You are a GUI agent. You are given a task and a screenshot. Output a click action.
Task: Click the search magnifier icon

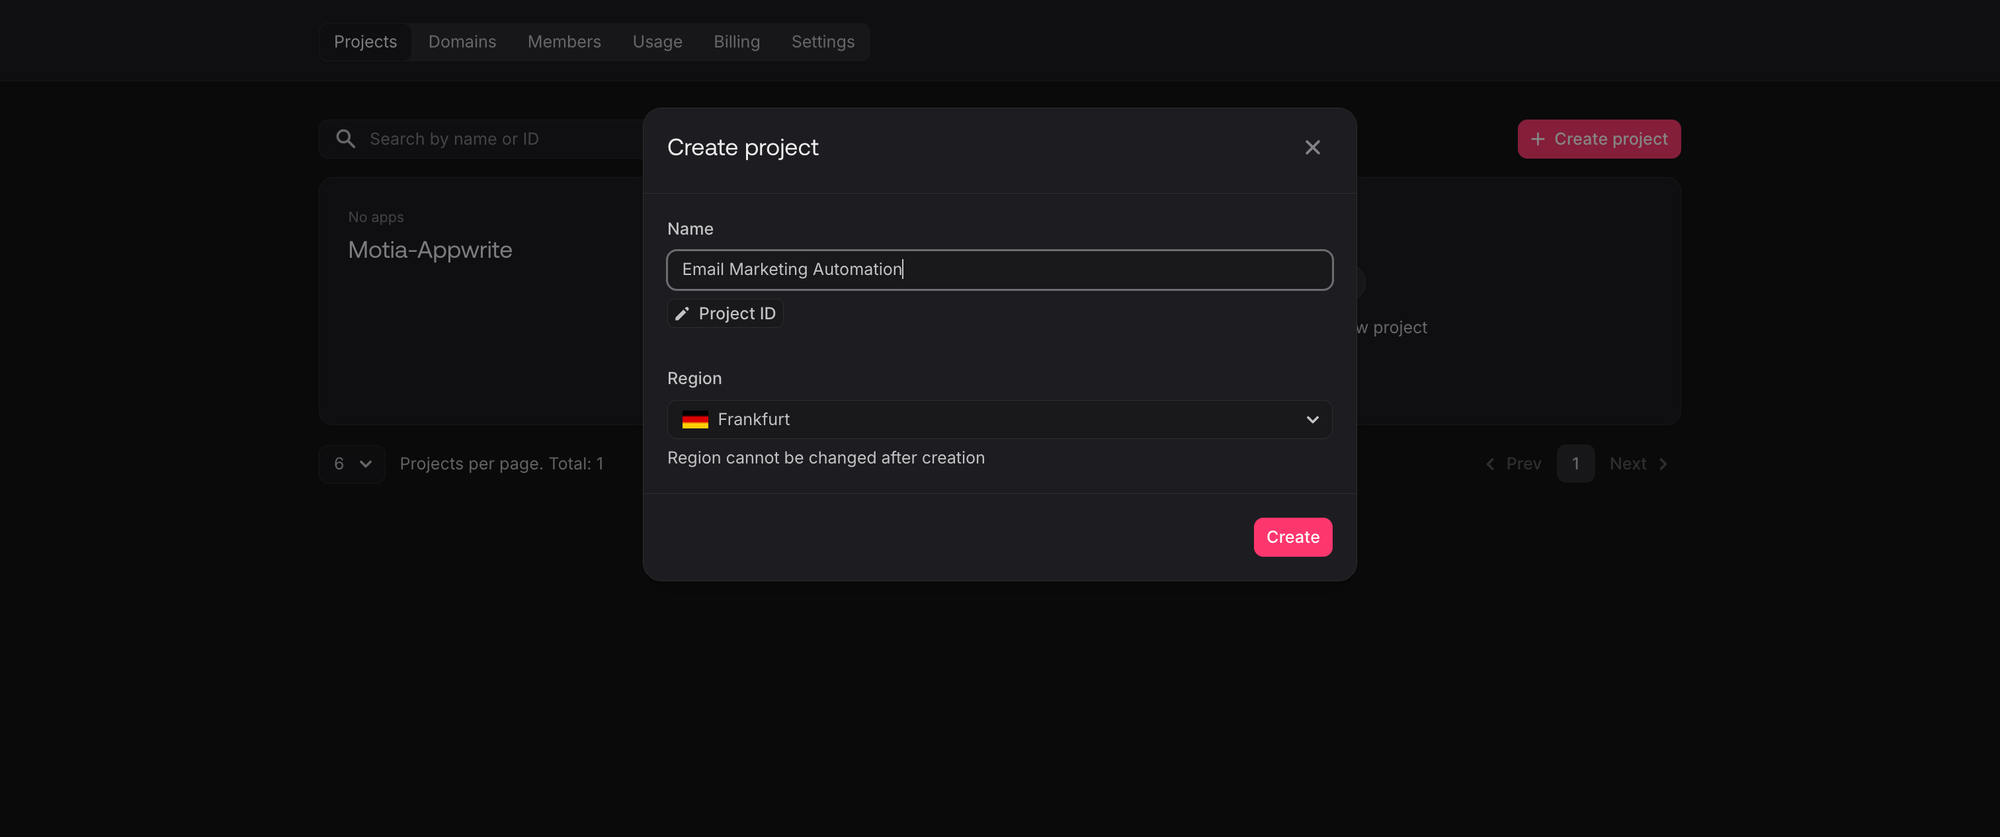pos(346,139)
